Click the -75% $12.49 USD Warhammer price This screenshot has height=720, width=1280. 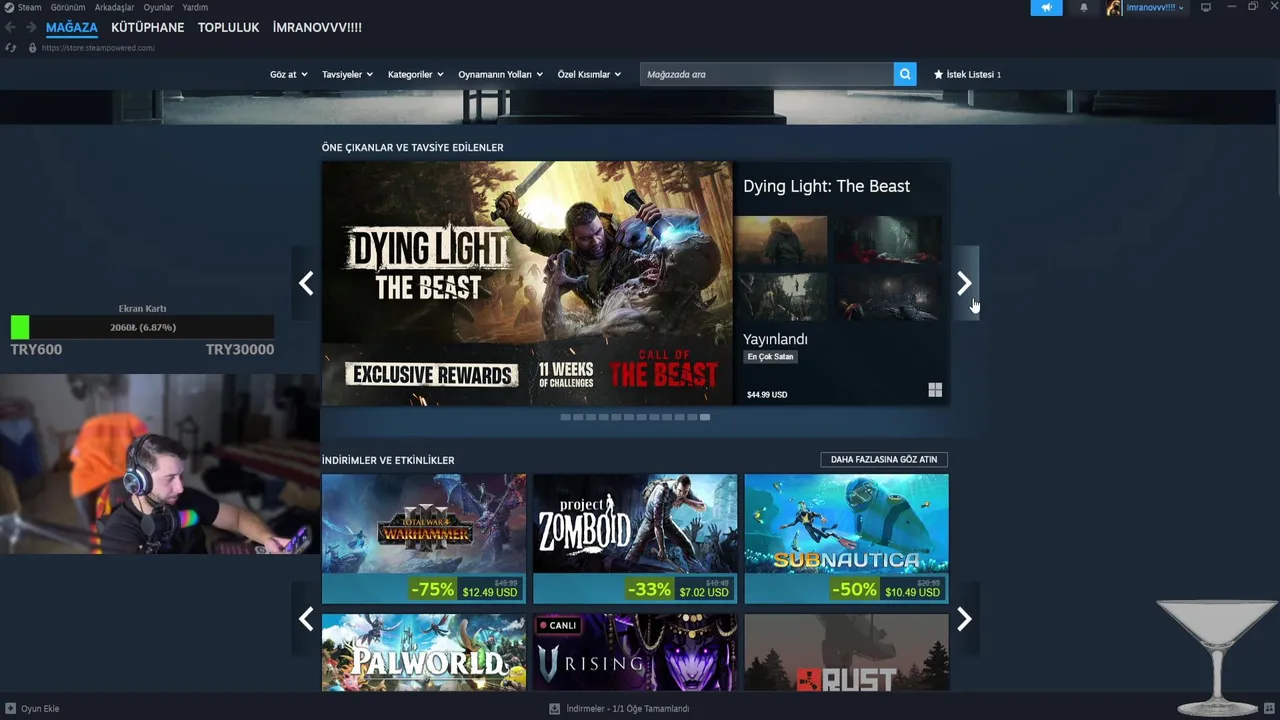click(x=465, y=590)
